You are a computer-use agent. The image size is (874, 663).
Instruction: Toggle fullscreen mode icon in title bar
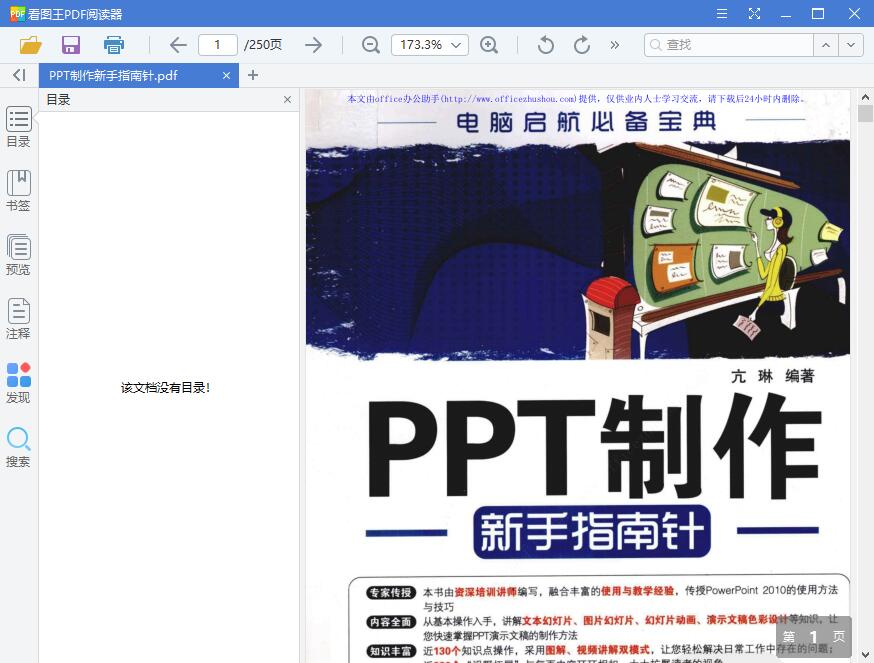(754, 13)
